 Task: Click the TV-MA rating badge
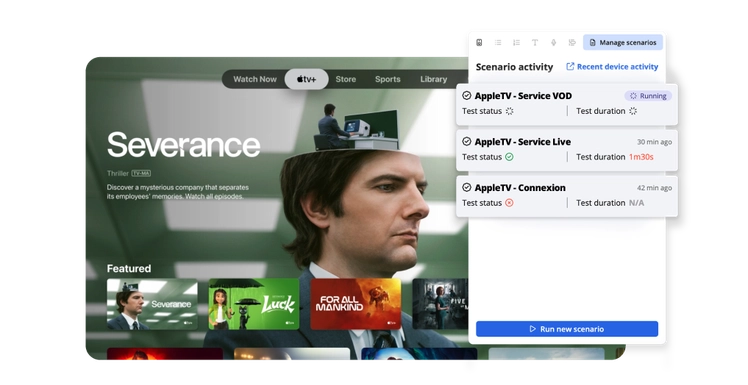[x=141, y=173]
